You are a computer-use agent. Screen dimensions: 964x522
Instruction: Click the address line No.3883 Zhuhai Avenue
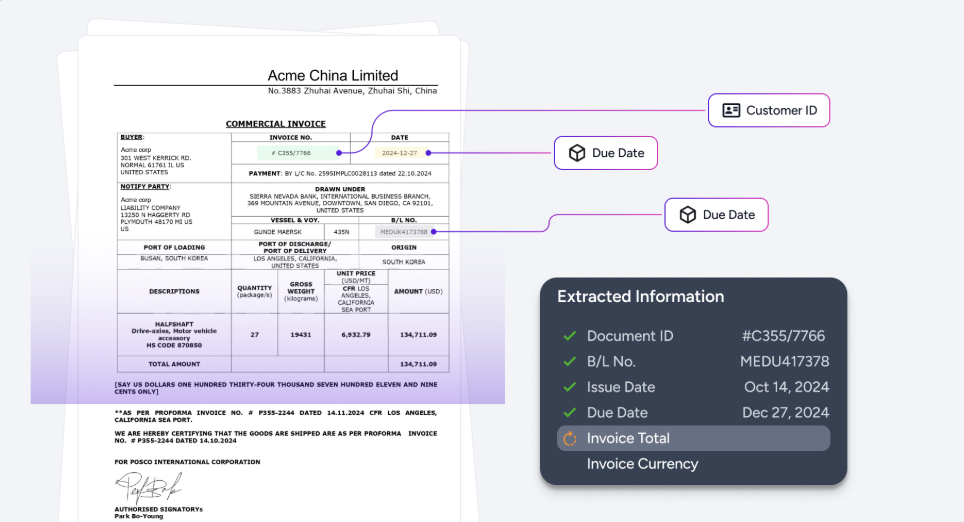[x=352, y=90]
